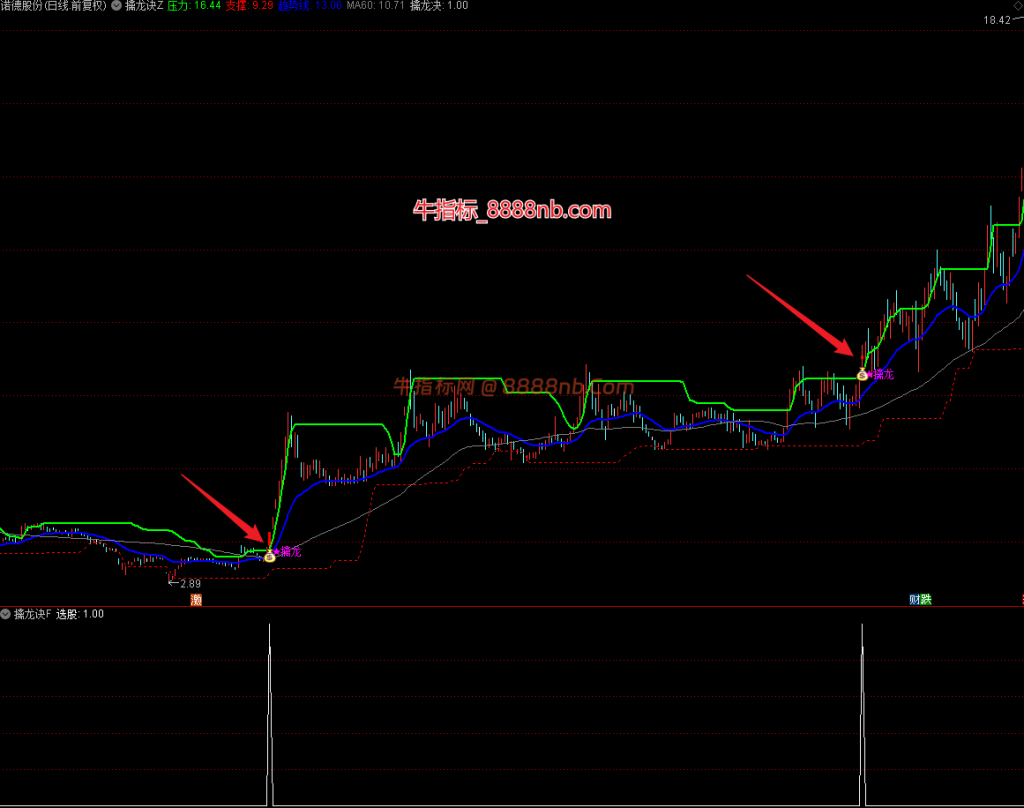Click the 牛指标_8888nb.com red watermark link

coord(512,210)
